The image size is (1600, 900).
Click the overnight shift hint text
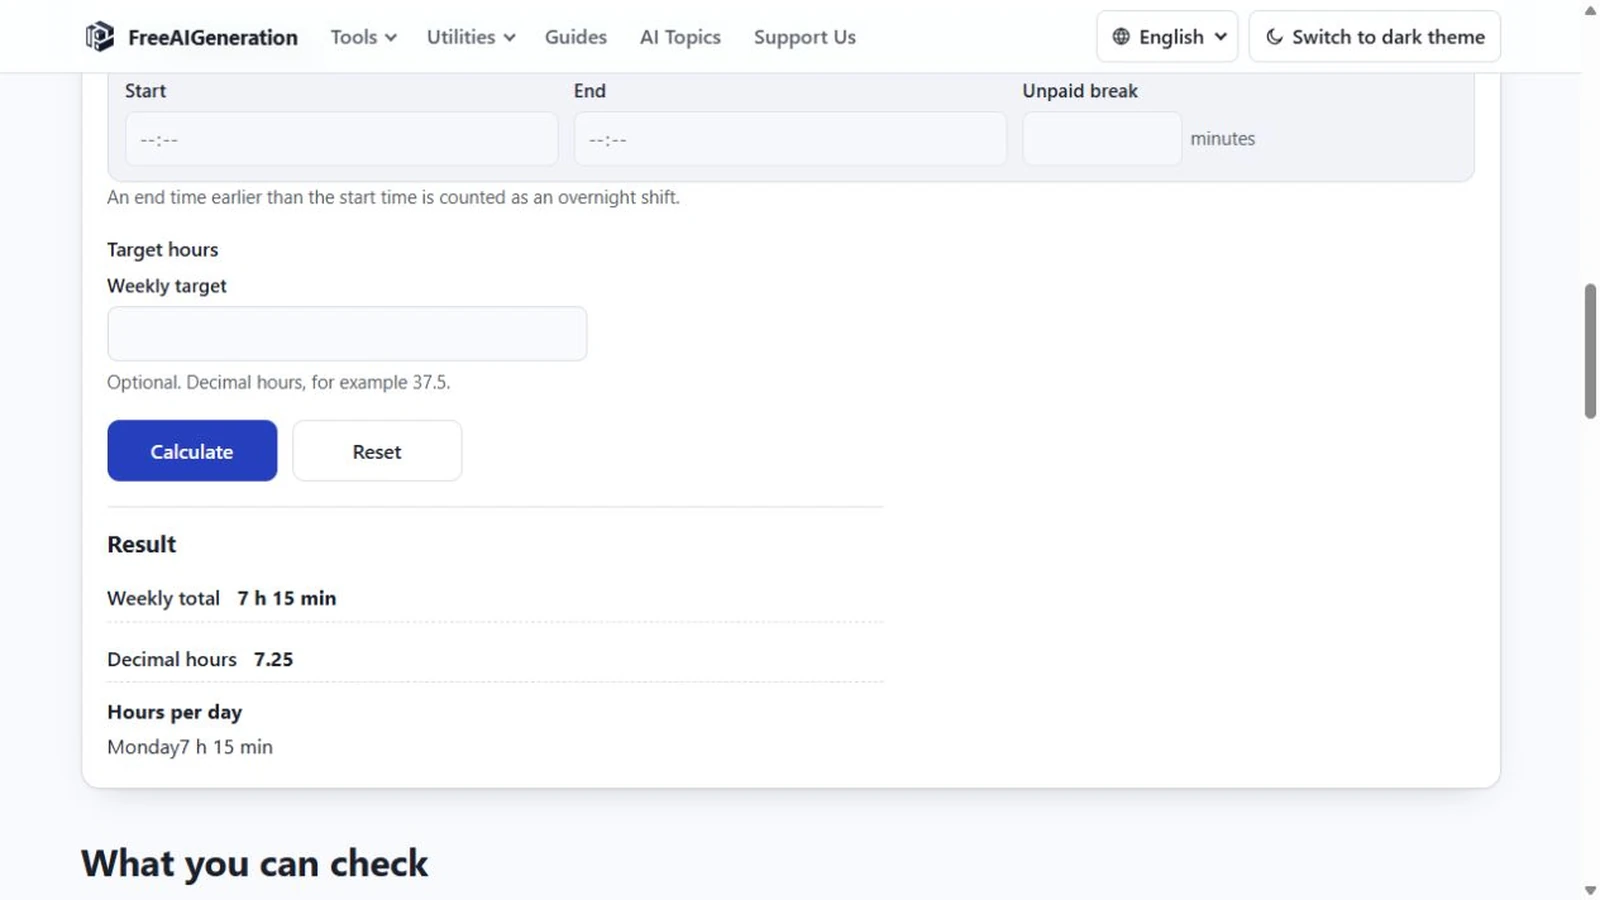(393, 197)
